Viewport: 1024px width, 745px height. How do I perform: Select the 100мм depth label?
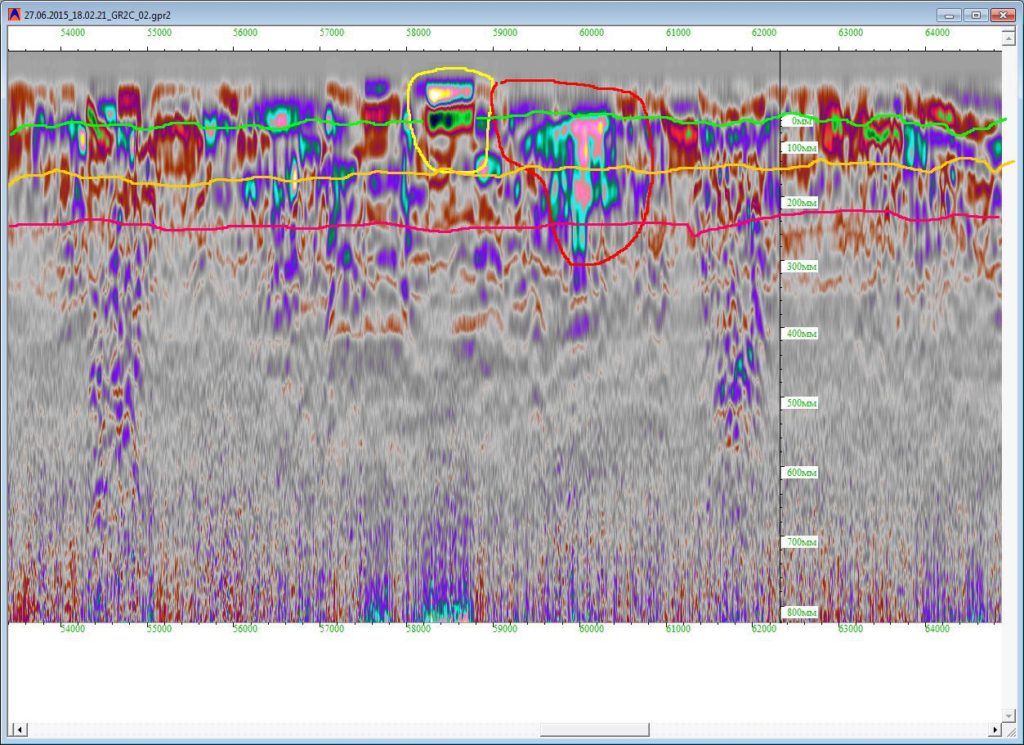pos(799,148)
